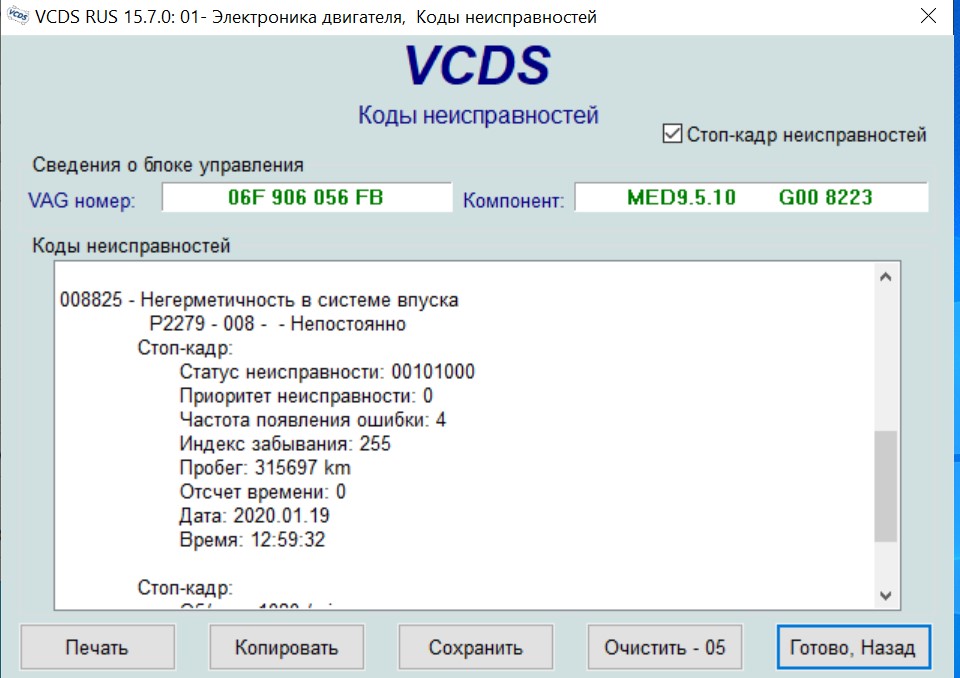Screen dimensions: 960x678
Task: Click the VAG номер field 06F 906 056 FB
Action: (x=307, y=198)
